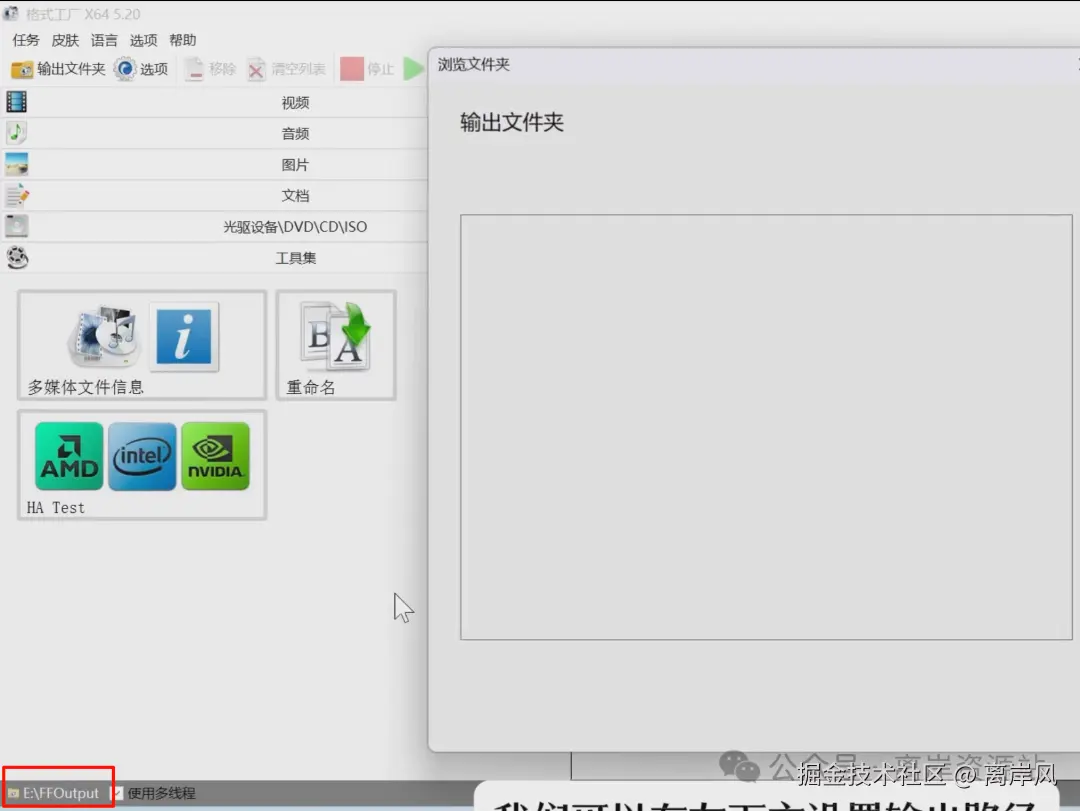The image size is (1080, 811).
Task: Expand the 视频 category section
Action: pos(296,101)
